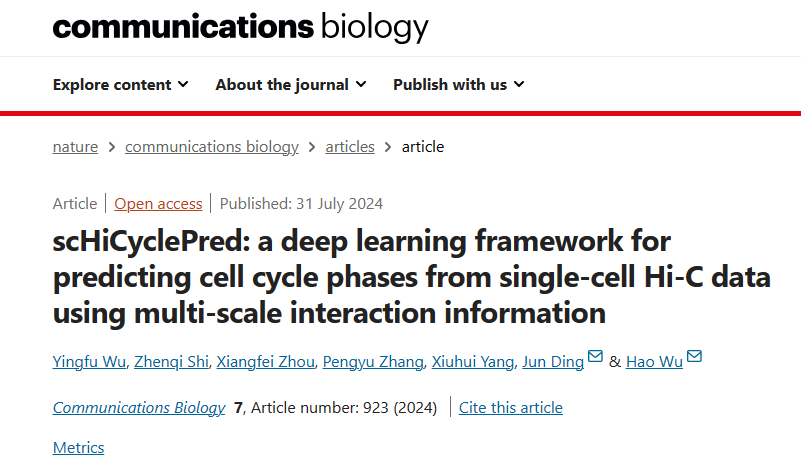
Task: Click email envelope icon next to Hao Wu
Action: 695,357
